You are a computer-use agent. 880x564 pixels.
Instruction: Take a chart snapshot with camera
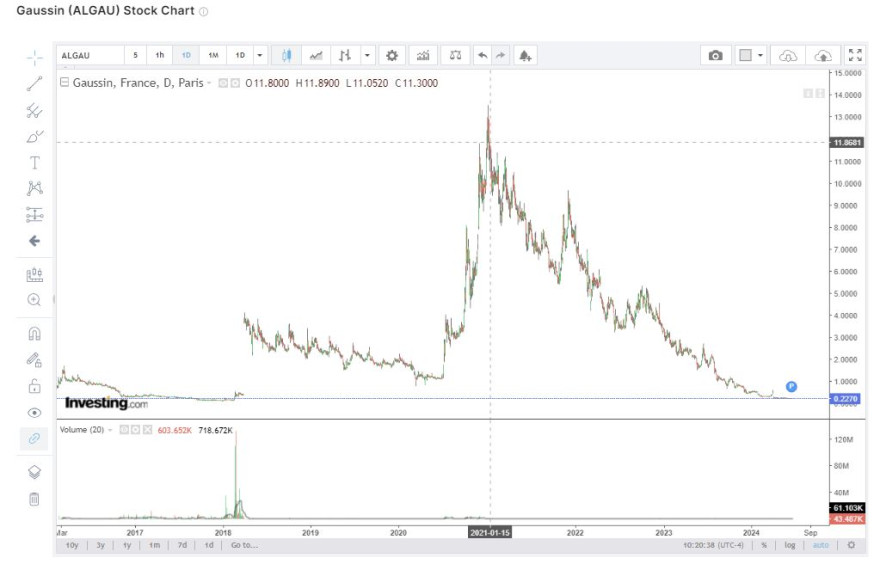pyautogui.click(x=715, y=56)
